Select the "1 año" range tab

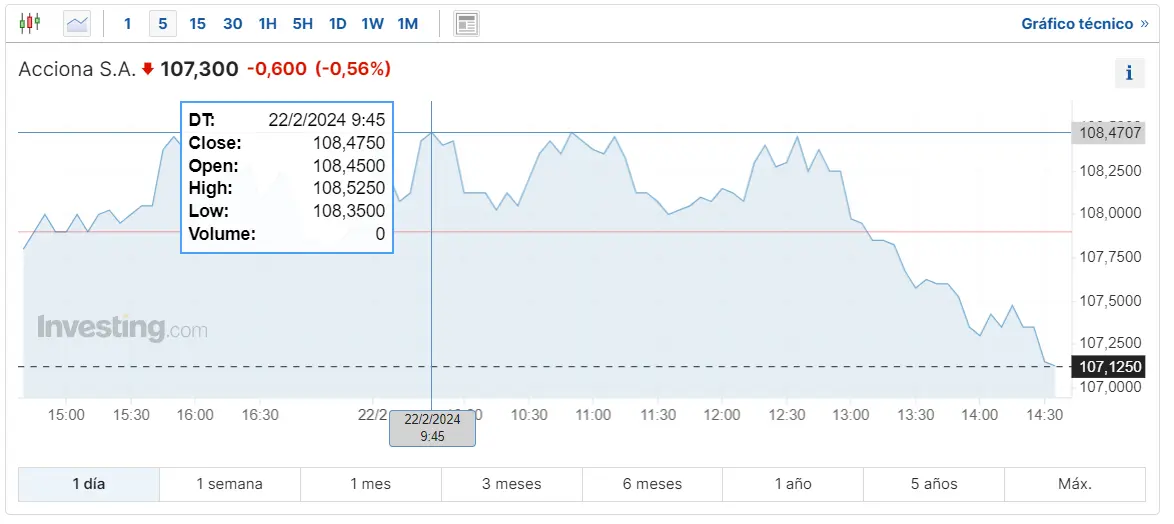click(x=793, y=484)
